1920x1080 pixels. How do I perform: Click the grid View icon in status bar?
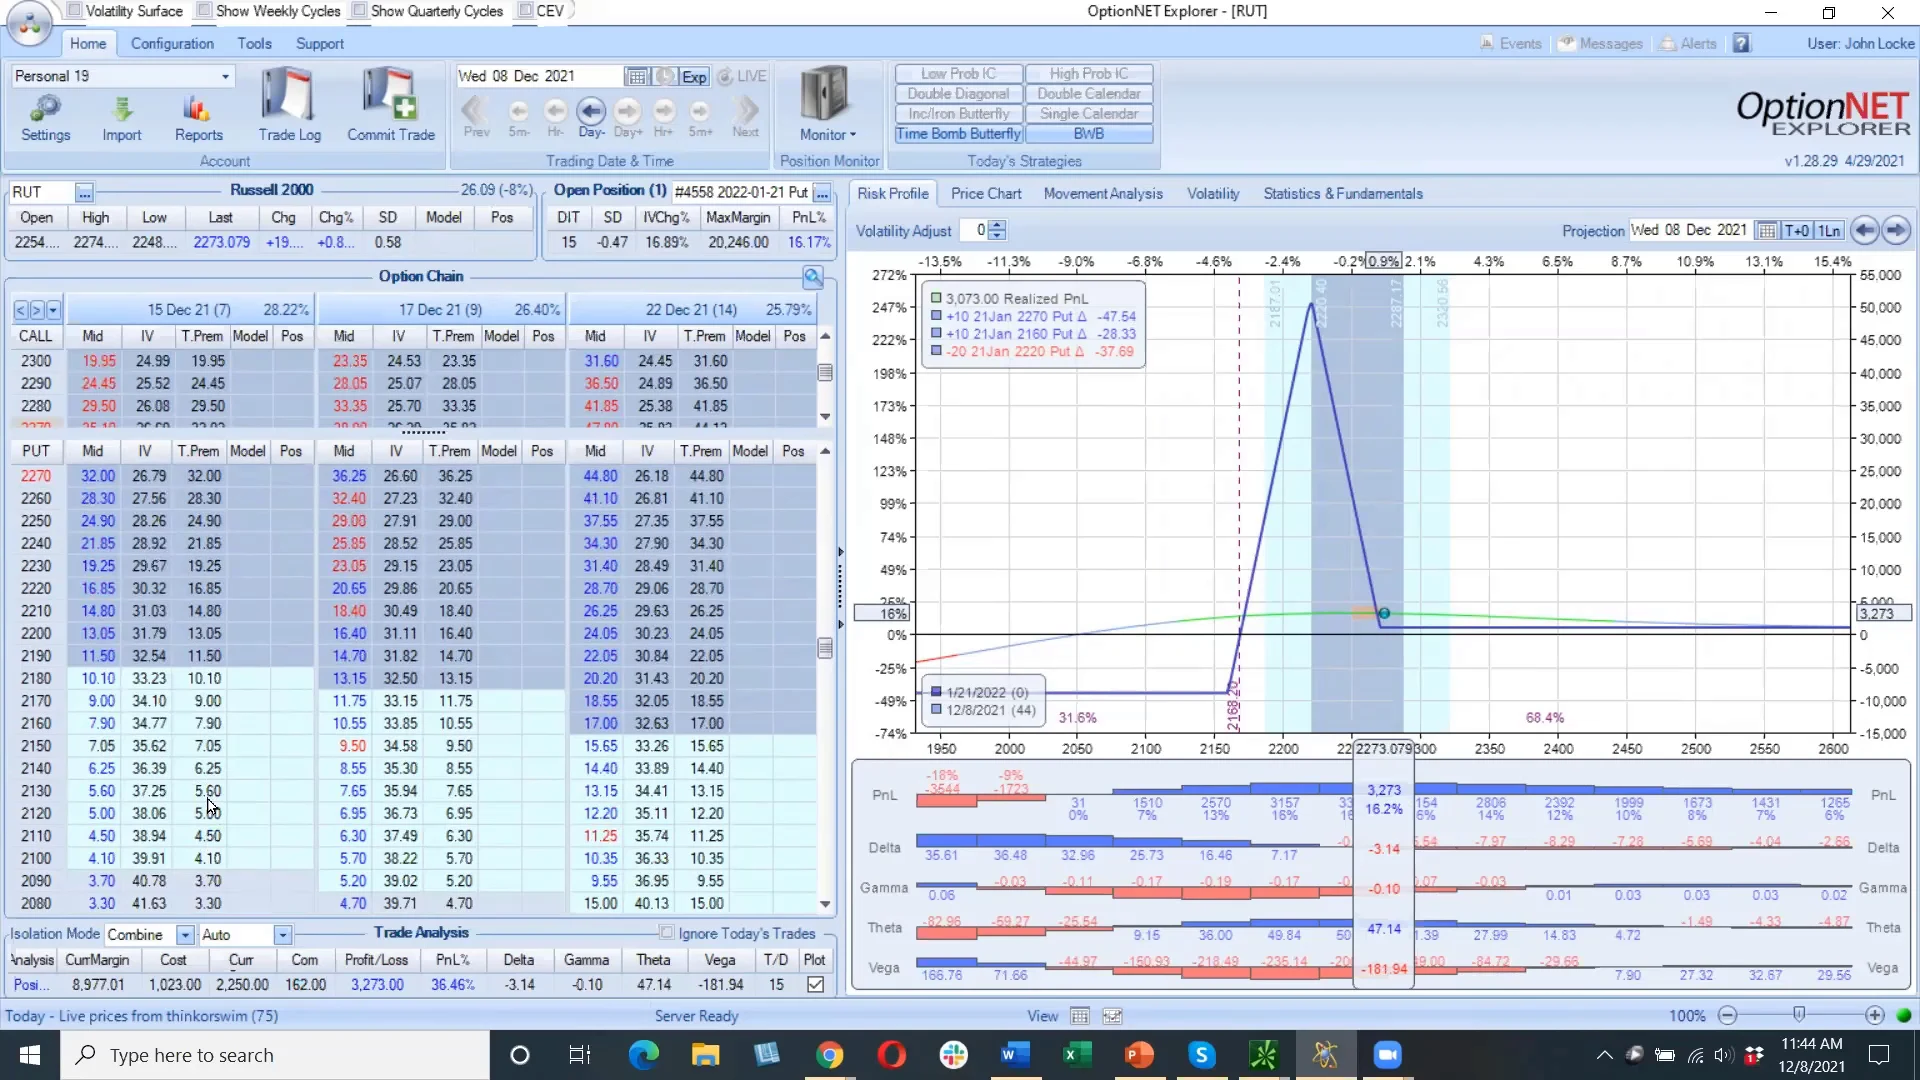coord(1080,1016)
